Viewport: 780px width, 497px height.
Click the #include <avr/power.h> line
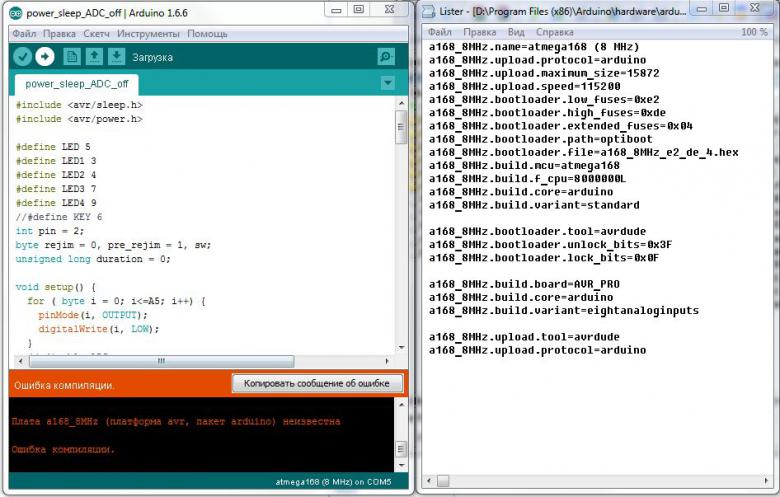click(x=79, y=119)
